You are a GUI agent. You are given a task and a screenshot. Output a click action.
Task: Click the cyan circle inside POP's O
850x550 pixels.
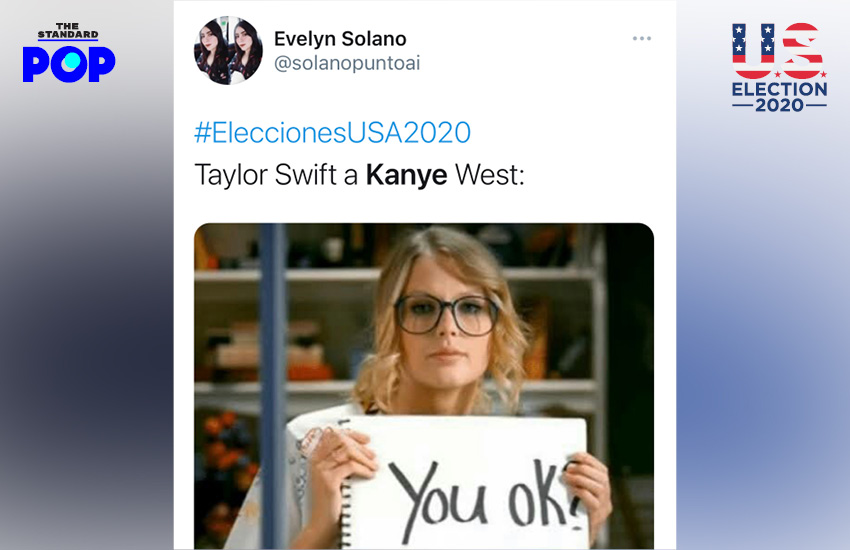71,62
